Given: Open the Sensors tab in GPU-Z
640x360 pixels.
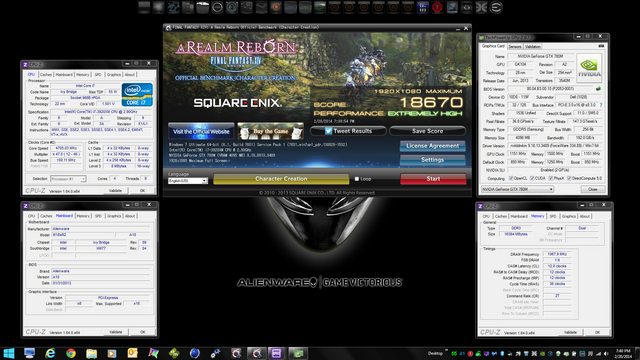Looking at the screenshot, I should (515, 47).
